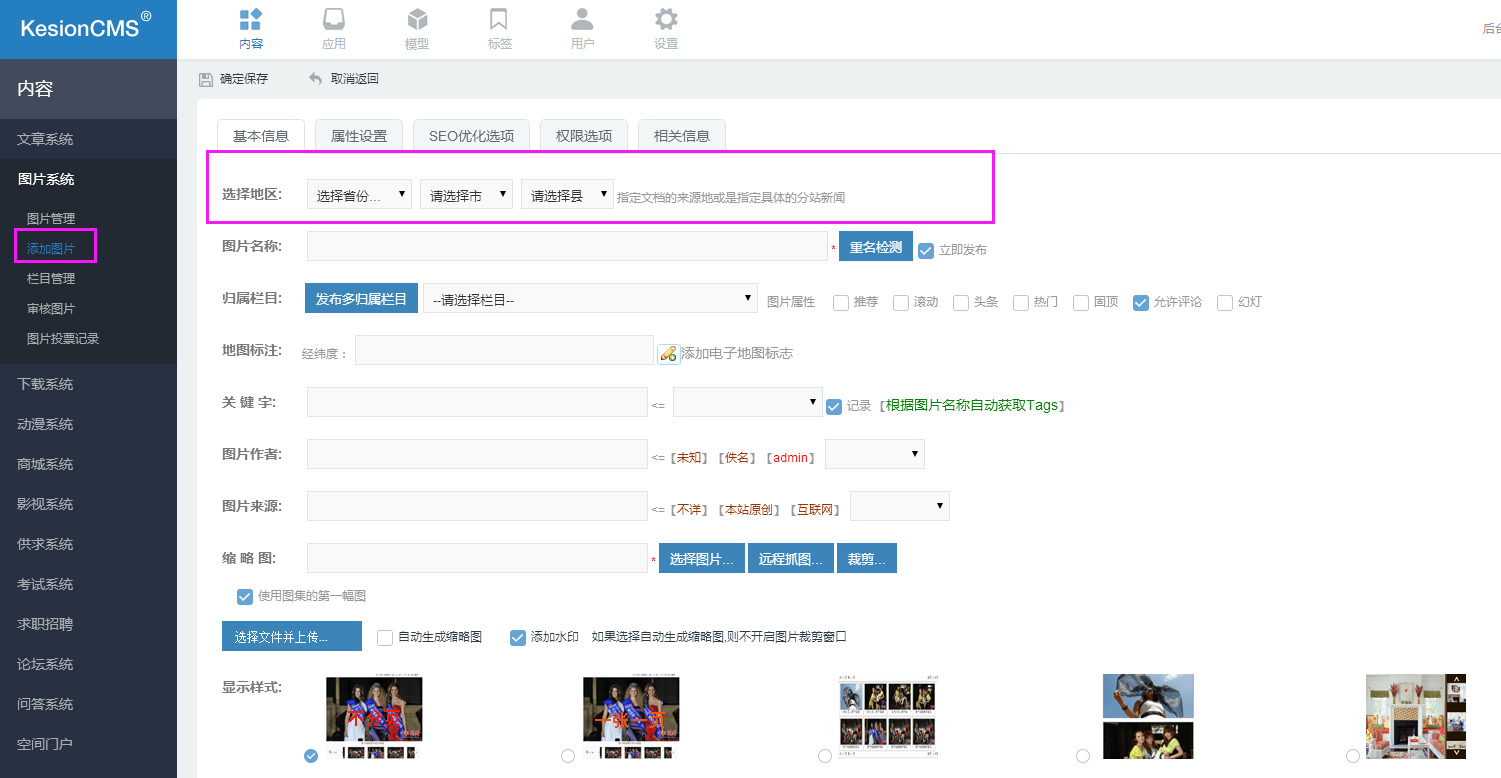Click the 重名检测 duplicate-check button
This screenshot has height=778, width=1501.
875,246
